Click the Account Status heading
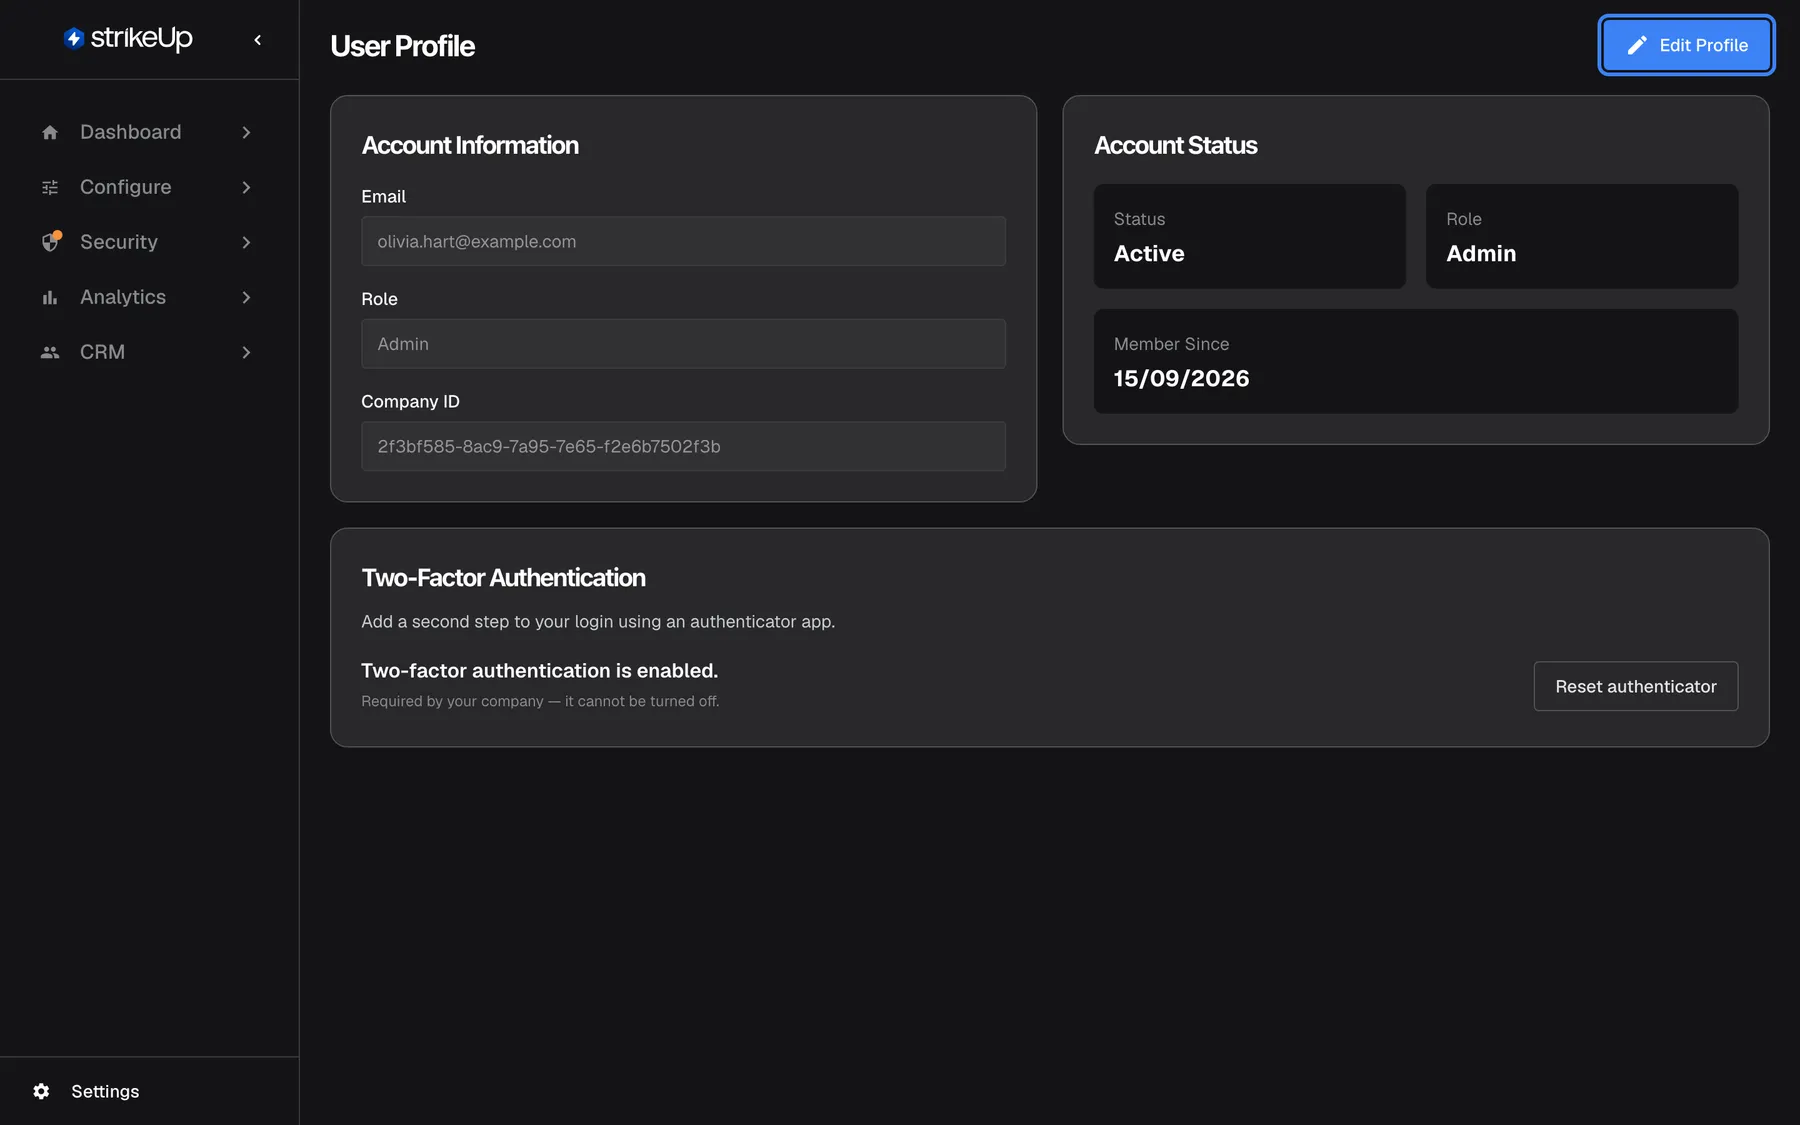 (1175, 145)
